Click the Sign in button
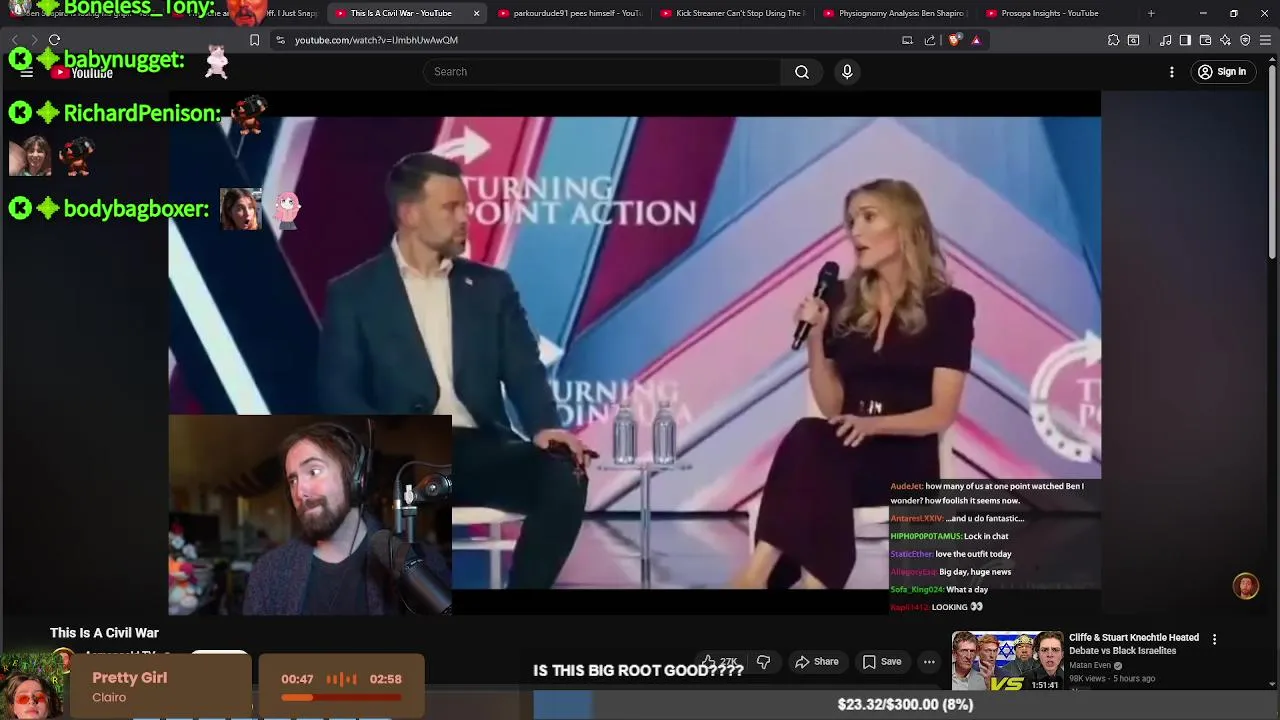Screen dimensions: 1280x720 tap(1222, 72)
